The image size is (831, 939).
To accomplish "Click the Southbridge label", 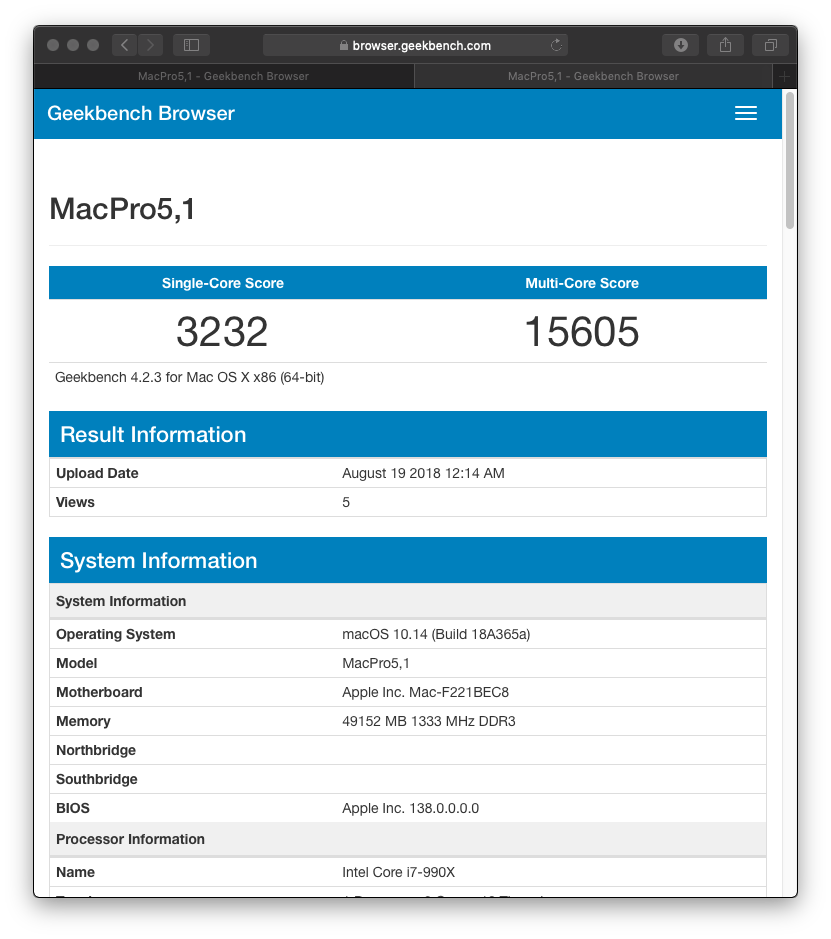I will [x=97, y=779].
